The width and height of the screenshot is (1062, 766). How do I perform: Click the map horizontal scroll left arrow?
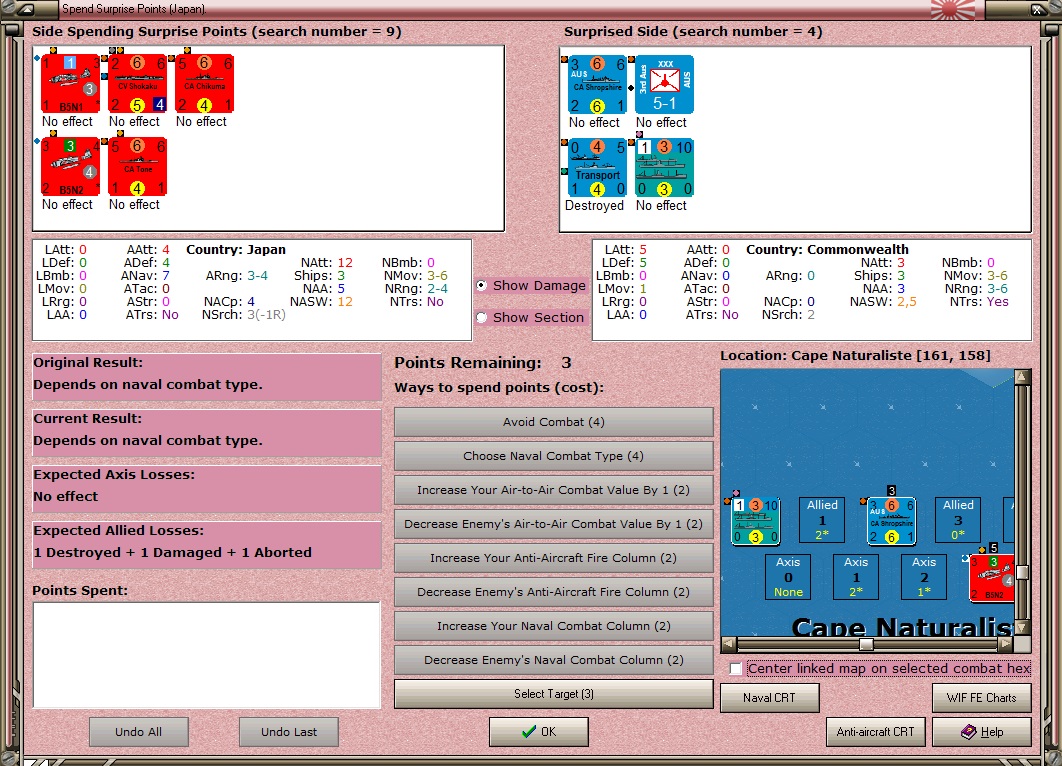tap(729, 643)
